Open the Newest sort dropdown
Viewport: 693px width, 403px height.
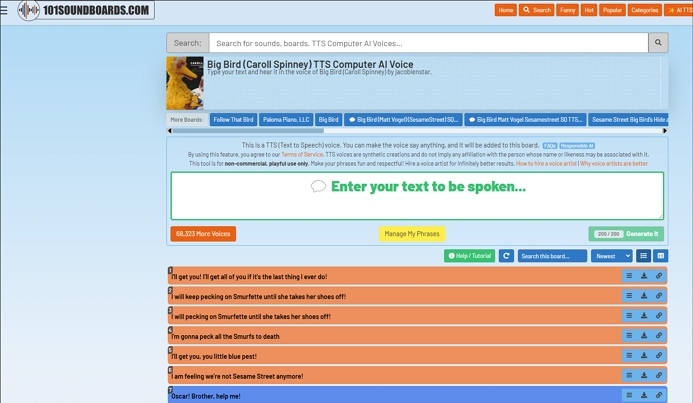tap(611, 256)
